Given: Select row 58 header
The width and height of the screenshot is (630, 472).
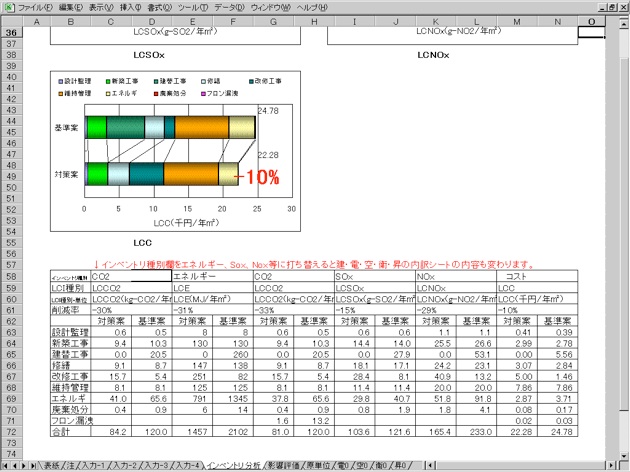Looking at the screenshot, I should pyautogui.click(x=11, y=276).
